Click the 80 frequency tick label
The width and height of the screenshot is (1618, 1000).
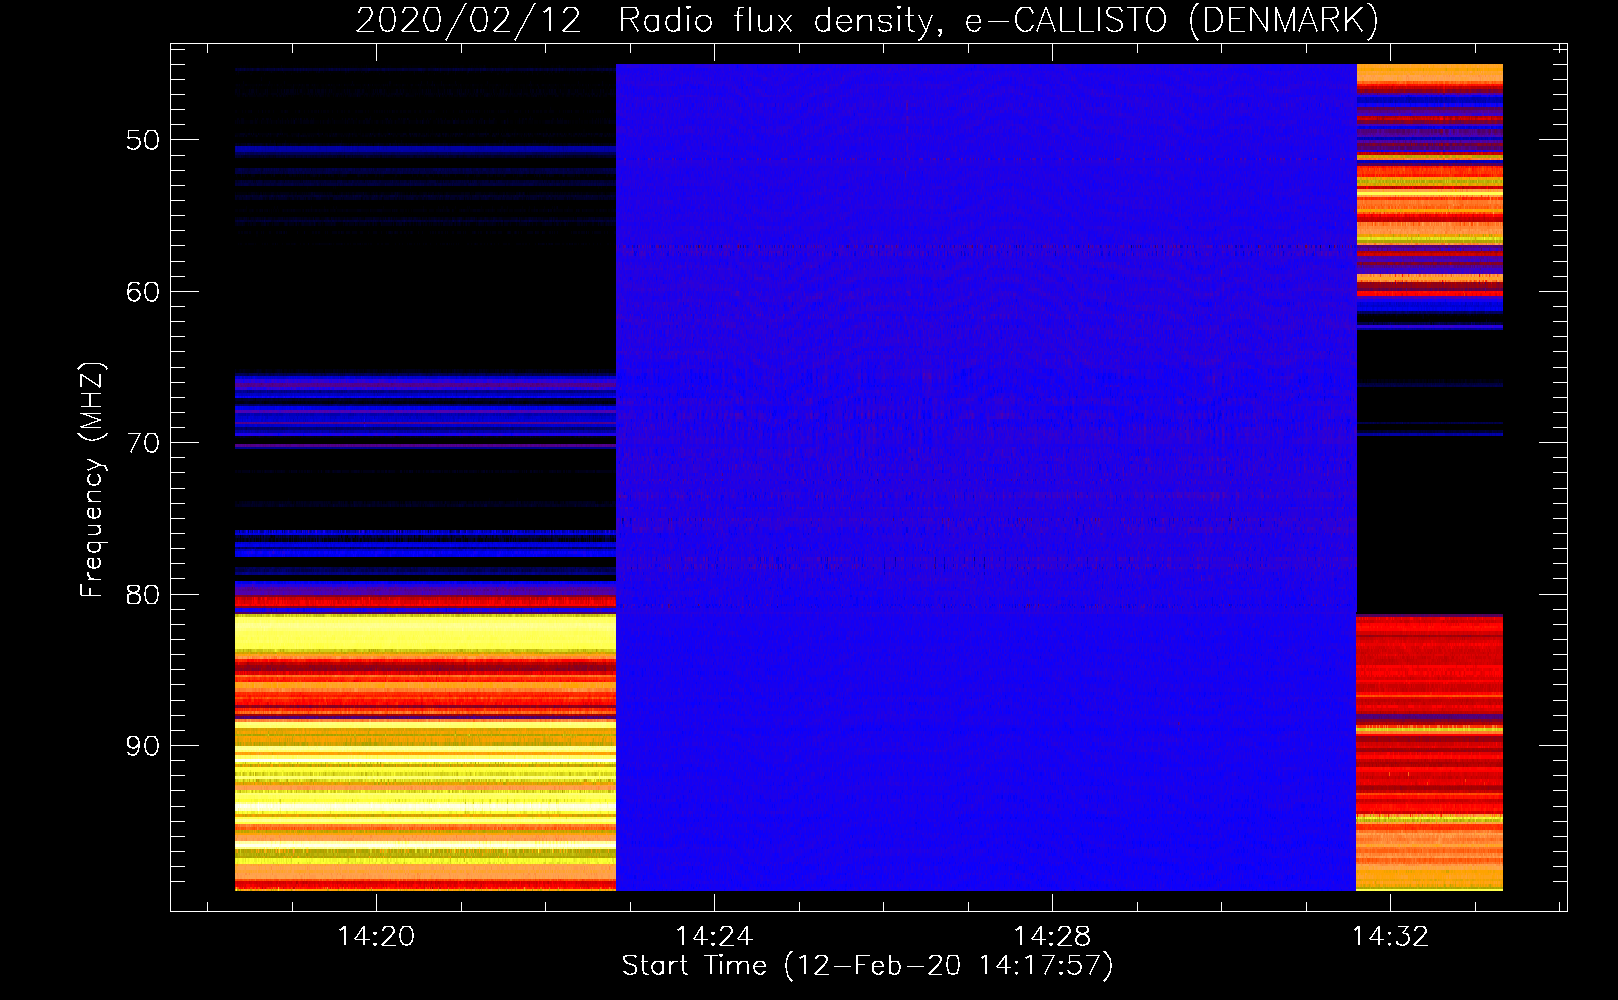[143, 595]
